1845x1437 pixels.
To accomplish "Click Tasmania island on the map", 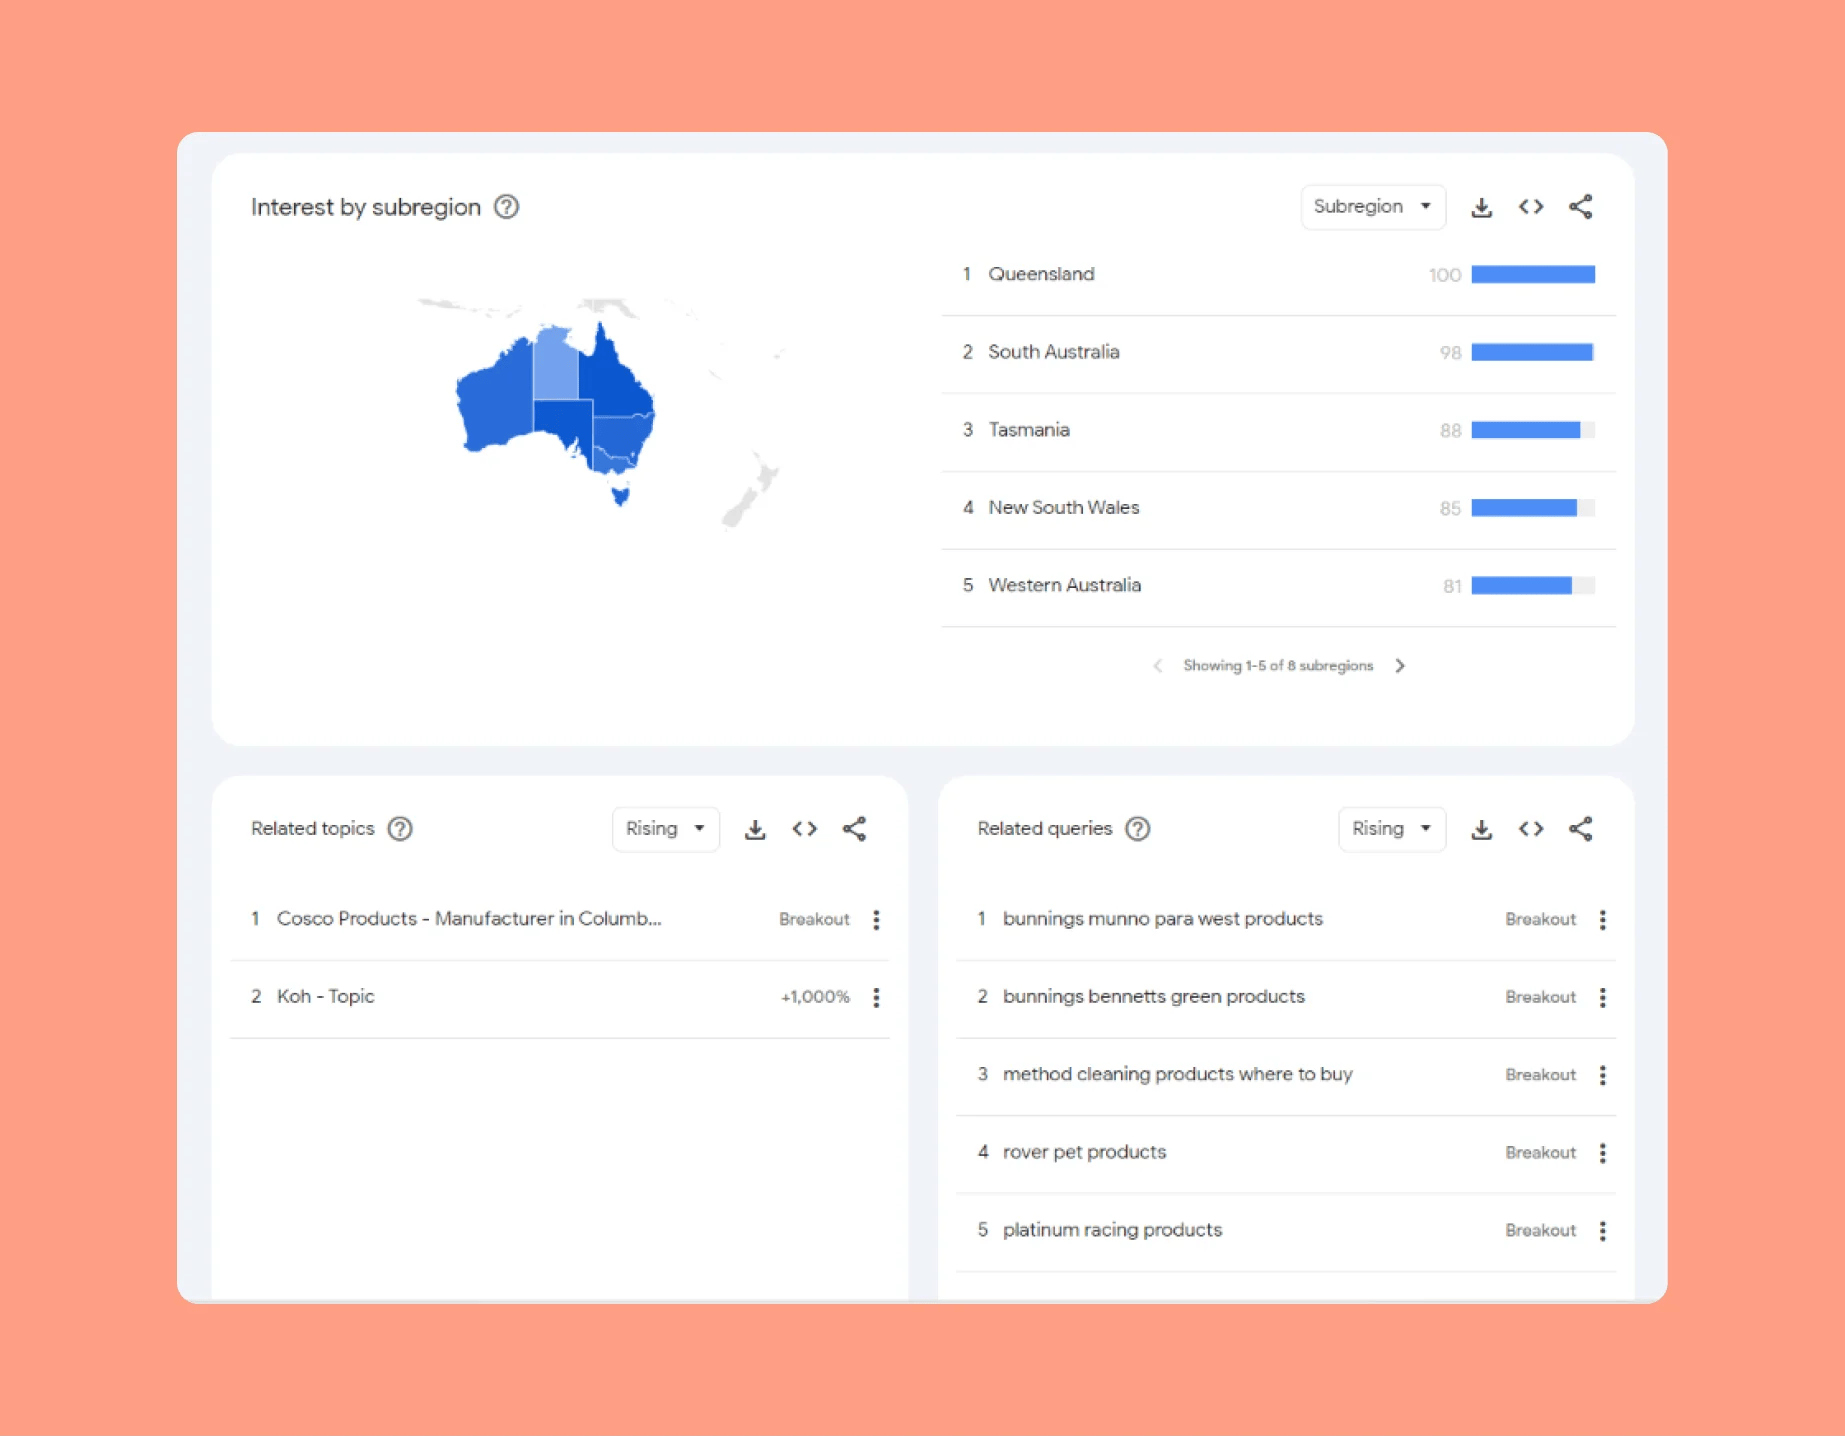I will coord(621,494).
